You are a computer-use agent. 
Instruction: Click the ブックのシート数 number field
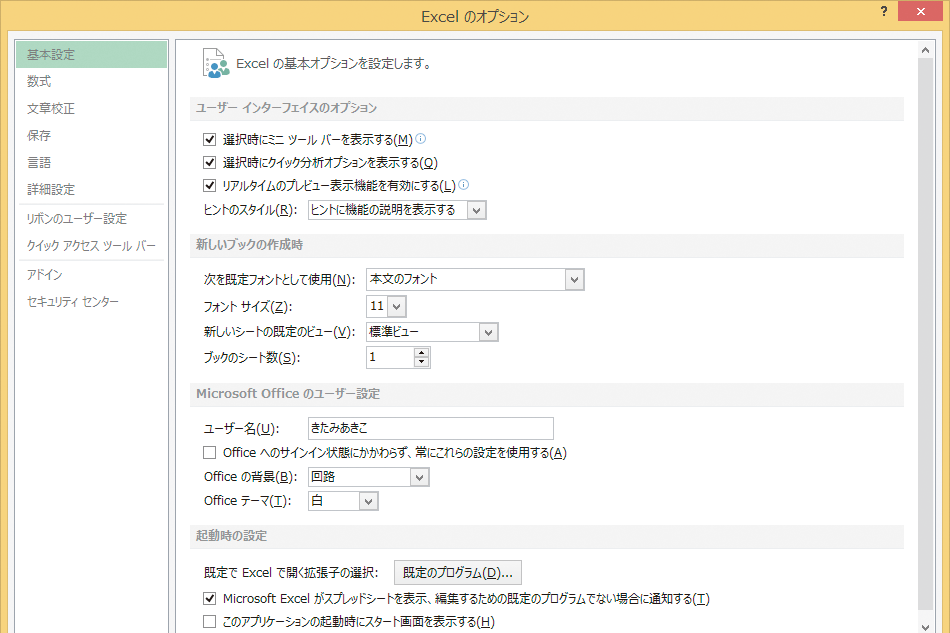[391, 357]
